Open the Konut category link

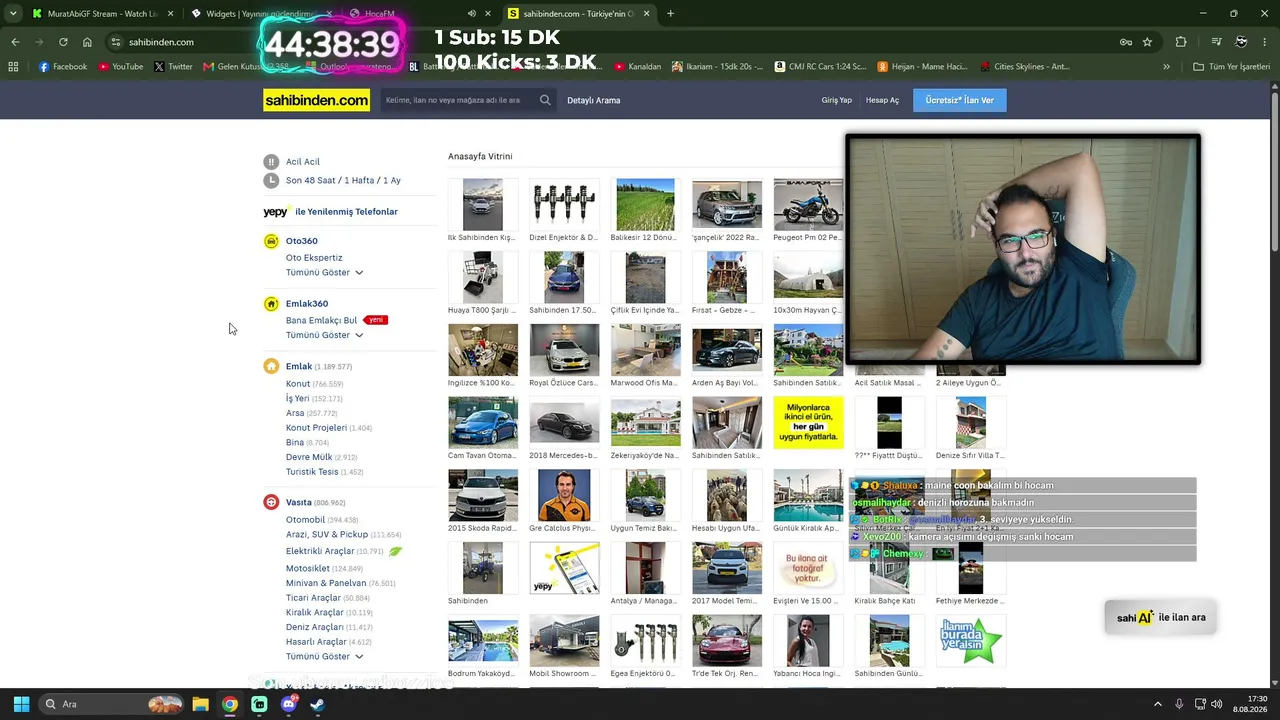298,384
